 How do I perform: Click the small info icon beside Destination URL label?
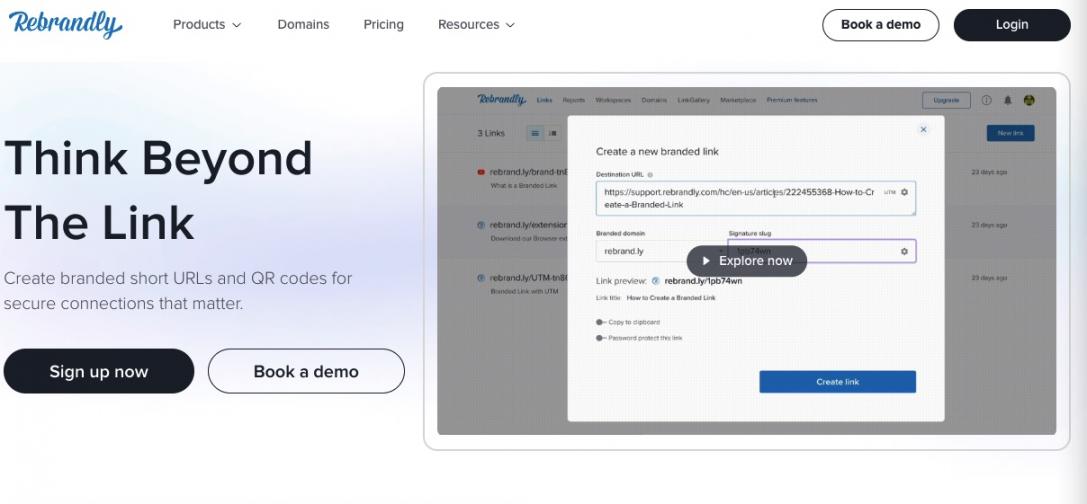point(650,175)
